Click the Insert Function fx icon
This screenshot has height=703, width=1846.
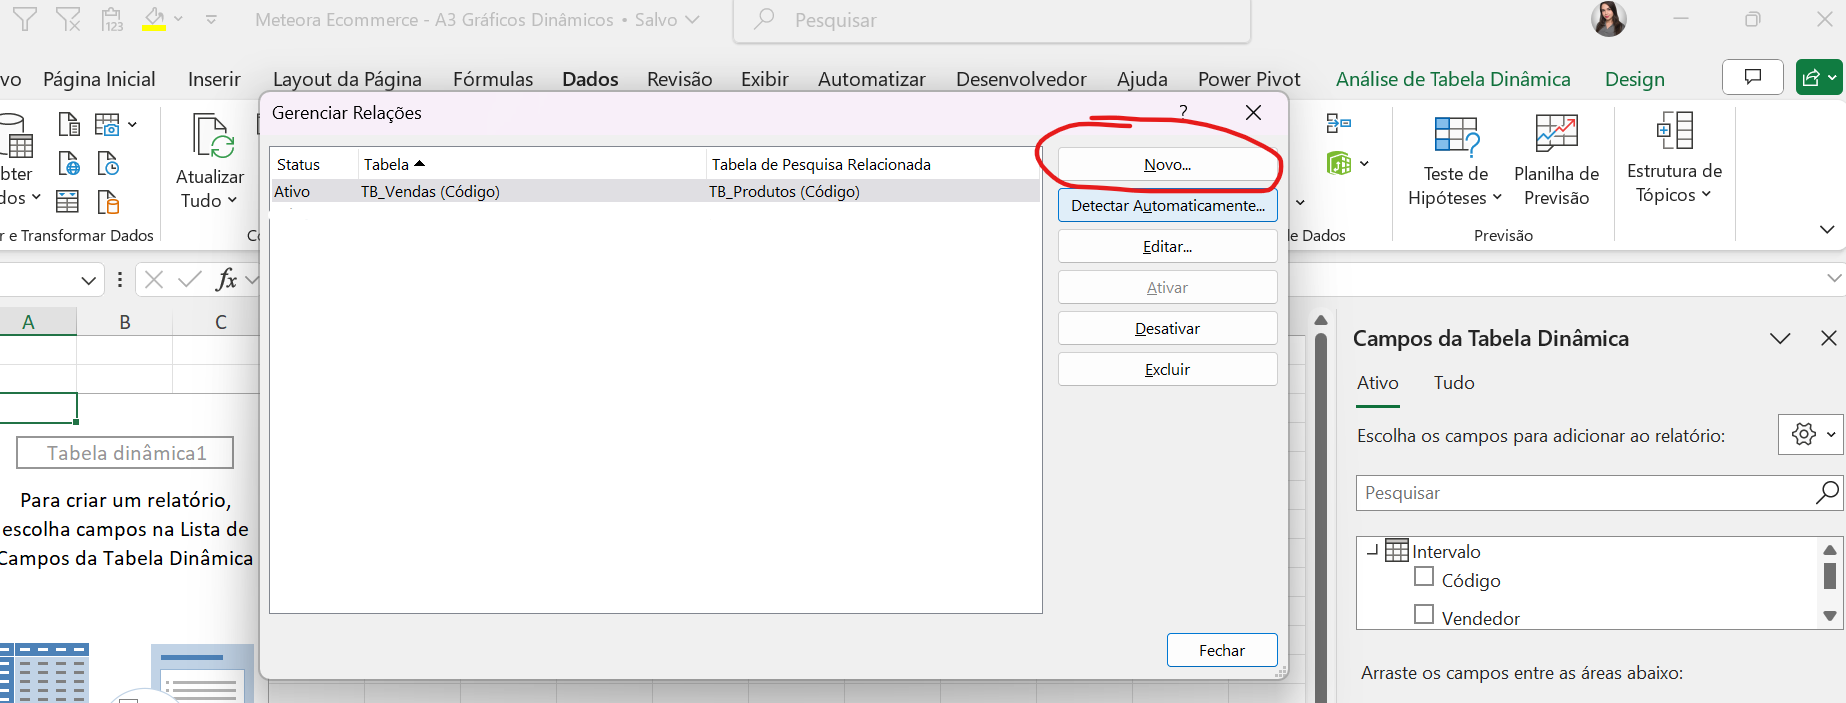coord(227,280)
